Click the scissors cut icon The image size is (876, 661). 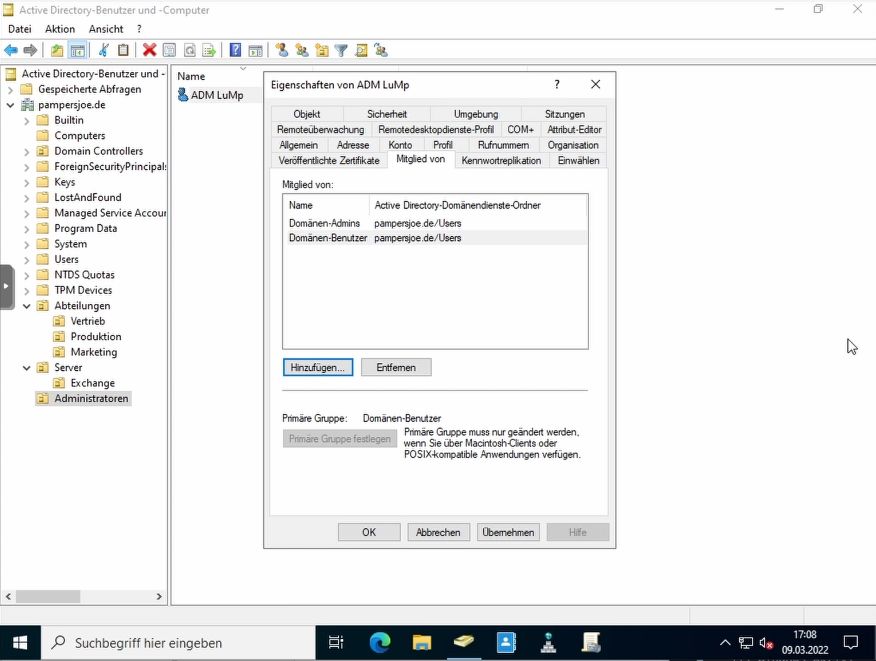104,50
